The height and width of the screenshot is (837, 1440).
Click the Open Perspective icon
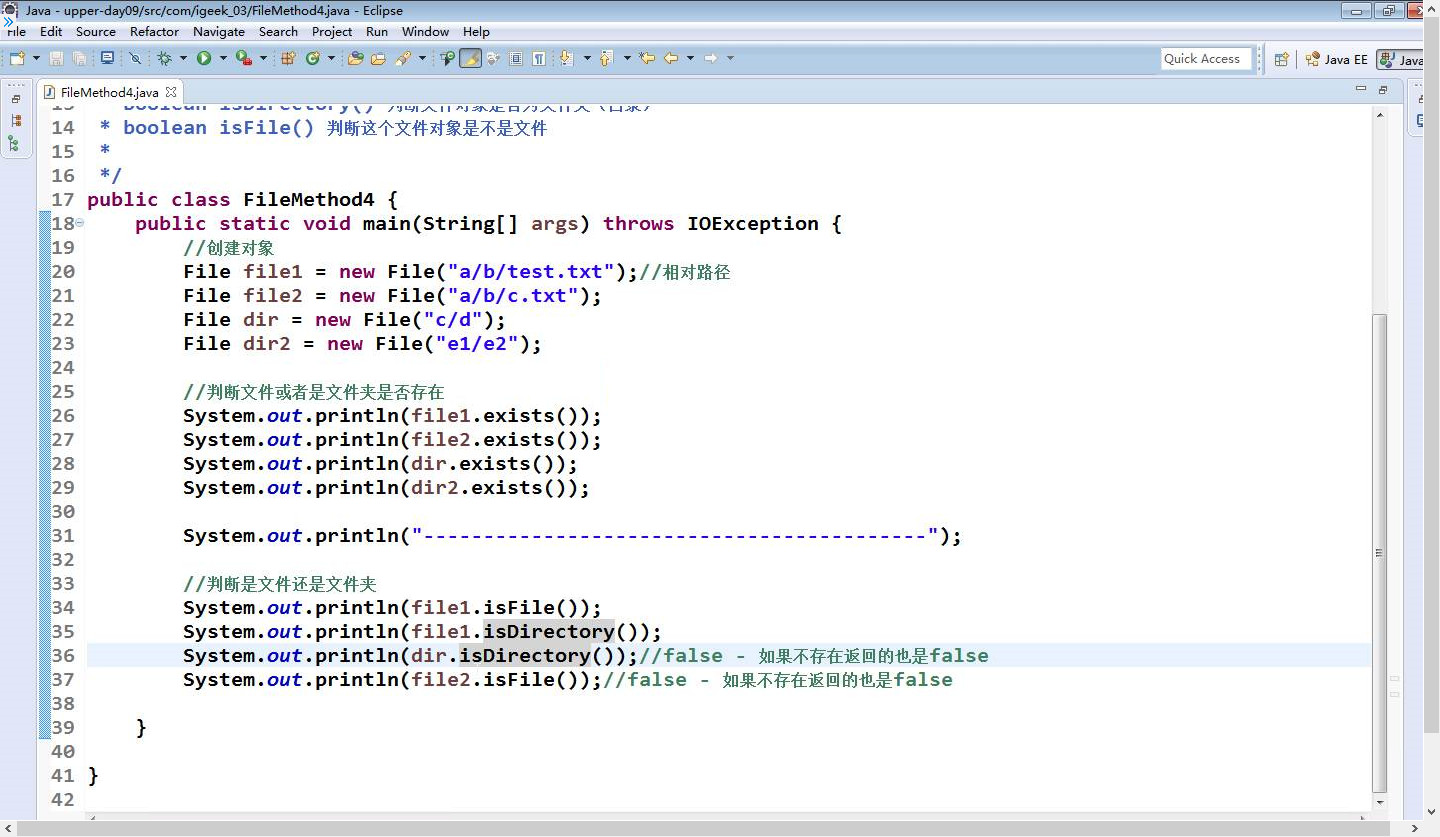1281,59
